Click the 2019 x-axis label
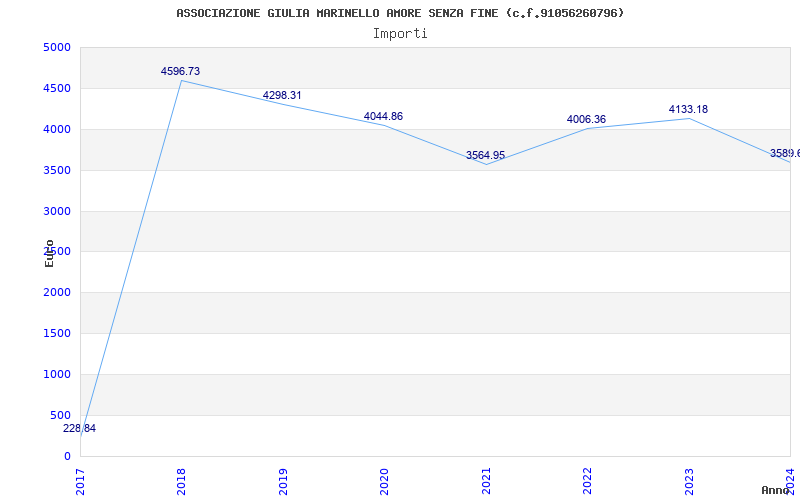 [x=283, y=481]
